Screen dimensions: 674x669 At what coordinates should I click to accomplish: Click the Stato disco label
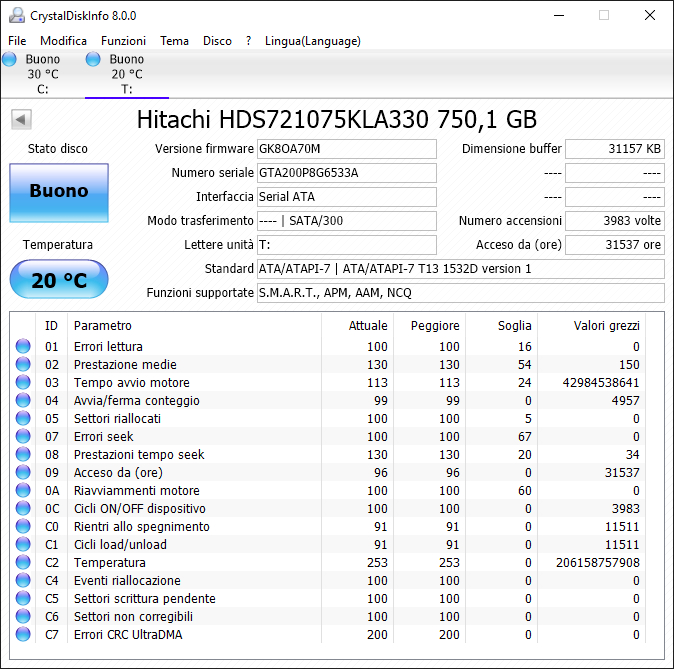coord(58,149)
